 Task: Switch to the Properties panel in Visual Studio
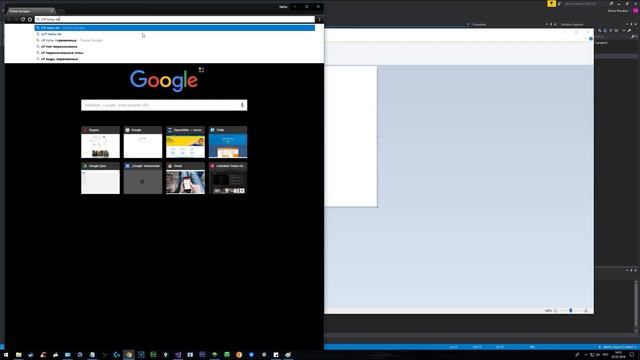479,24
